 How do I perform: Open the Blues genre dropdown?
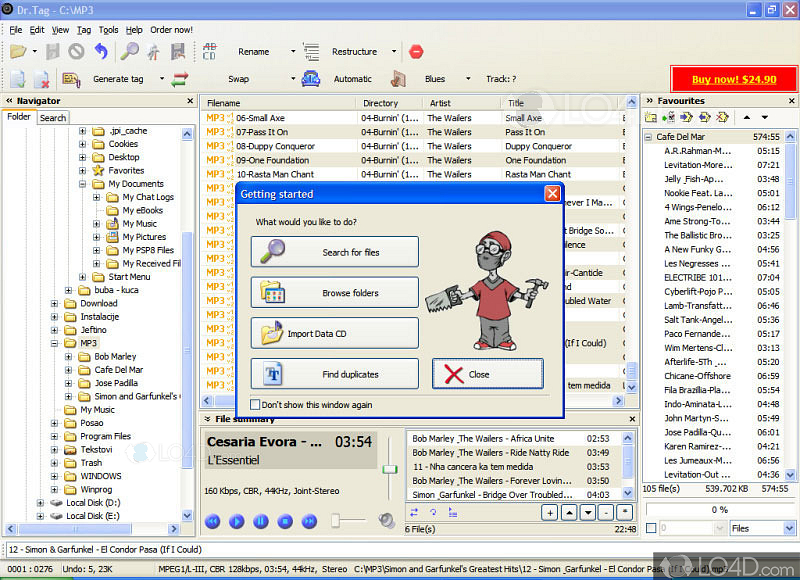(x=467, y=79)
